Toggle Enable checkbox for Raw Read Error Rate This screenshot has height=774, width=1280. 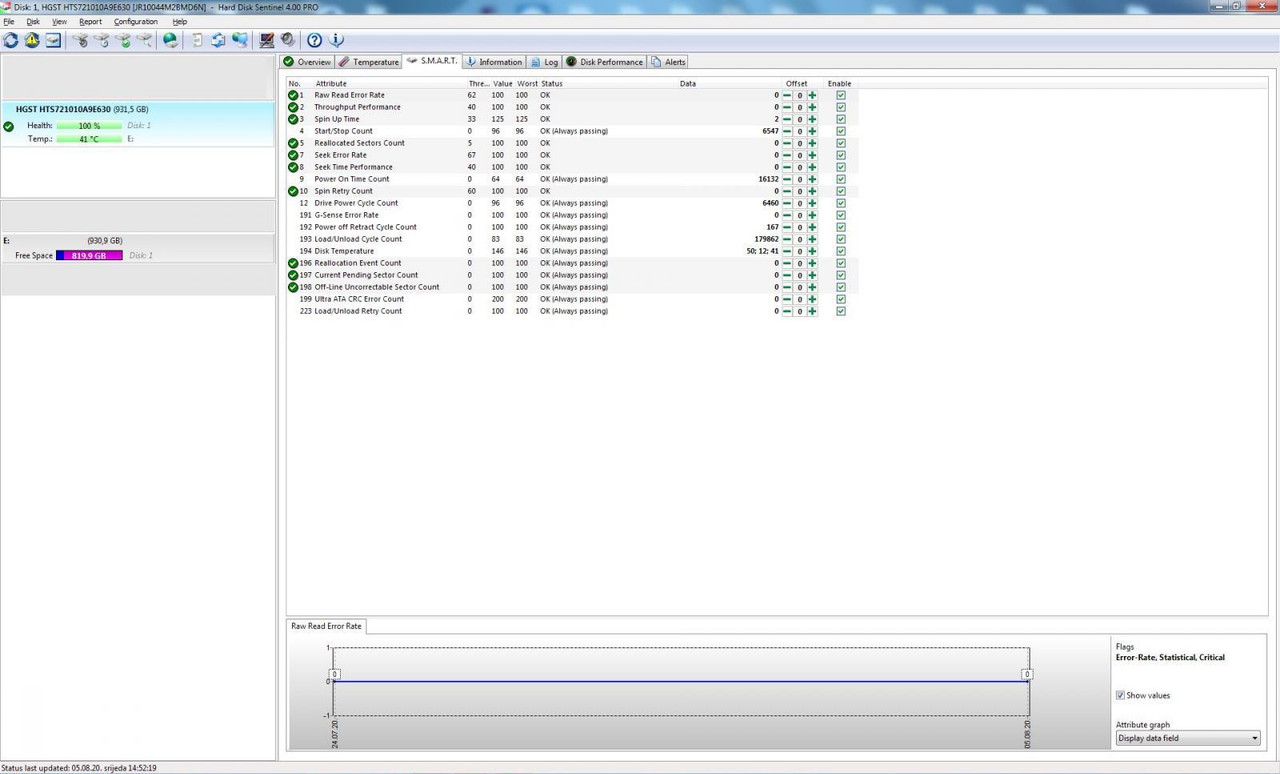click(x=841, y=95)
